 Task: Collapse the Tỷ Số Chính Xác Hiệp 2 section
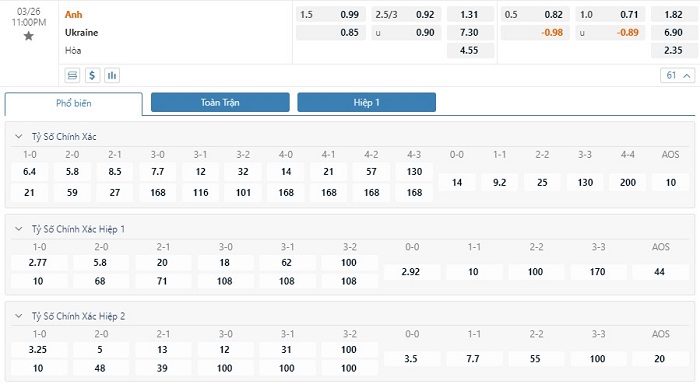19,316
